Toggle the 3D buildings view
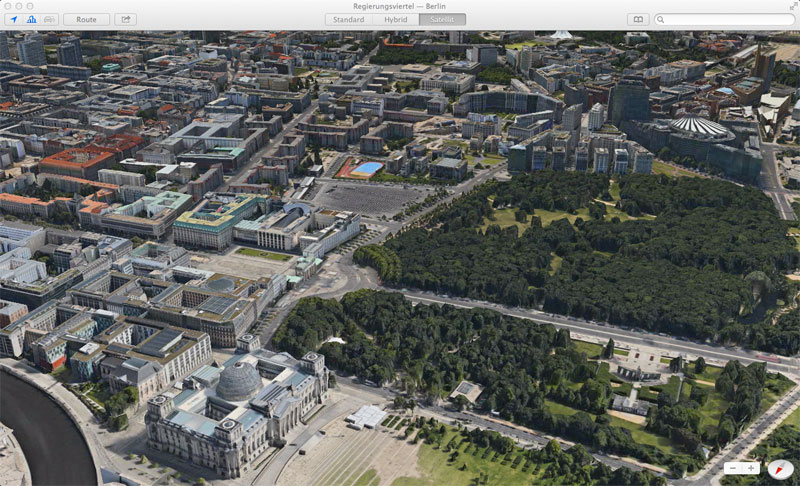This screenshot has width=800, height=486. 31,19
